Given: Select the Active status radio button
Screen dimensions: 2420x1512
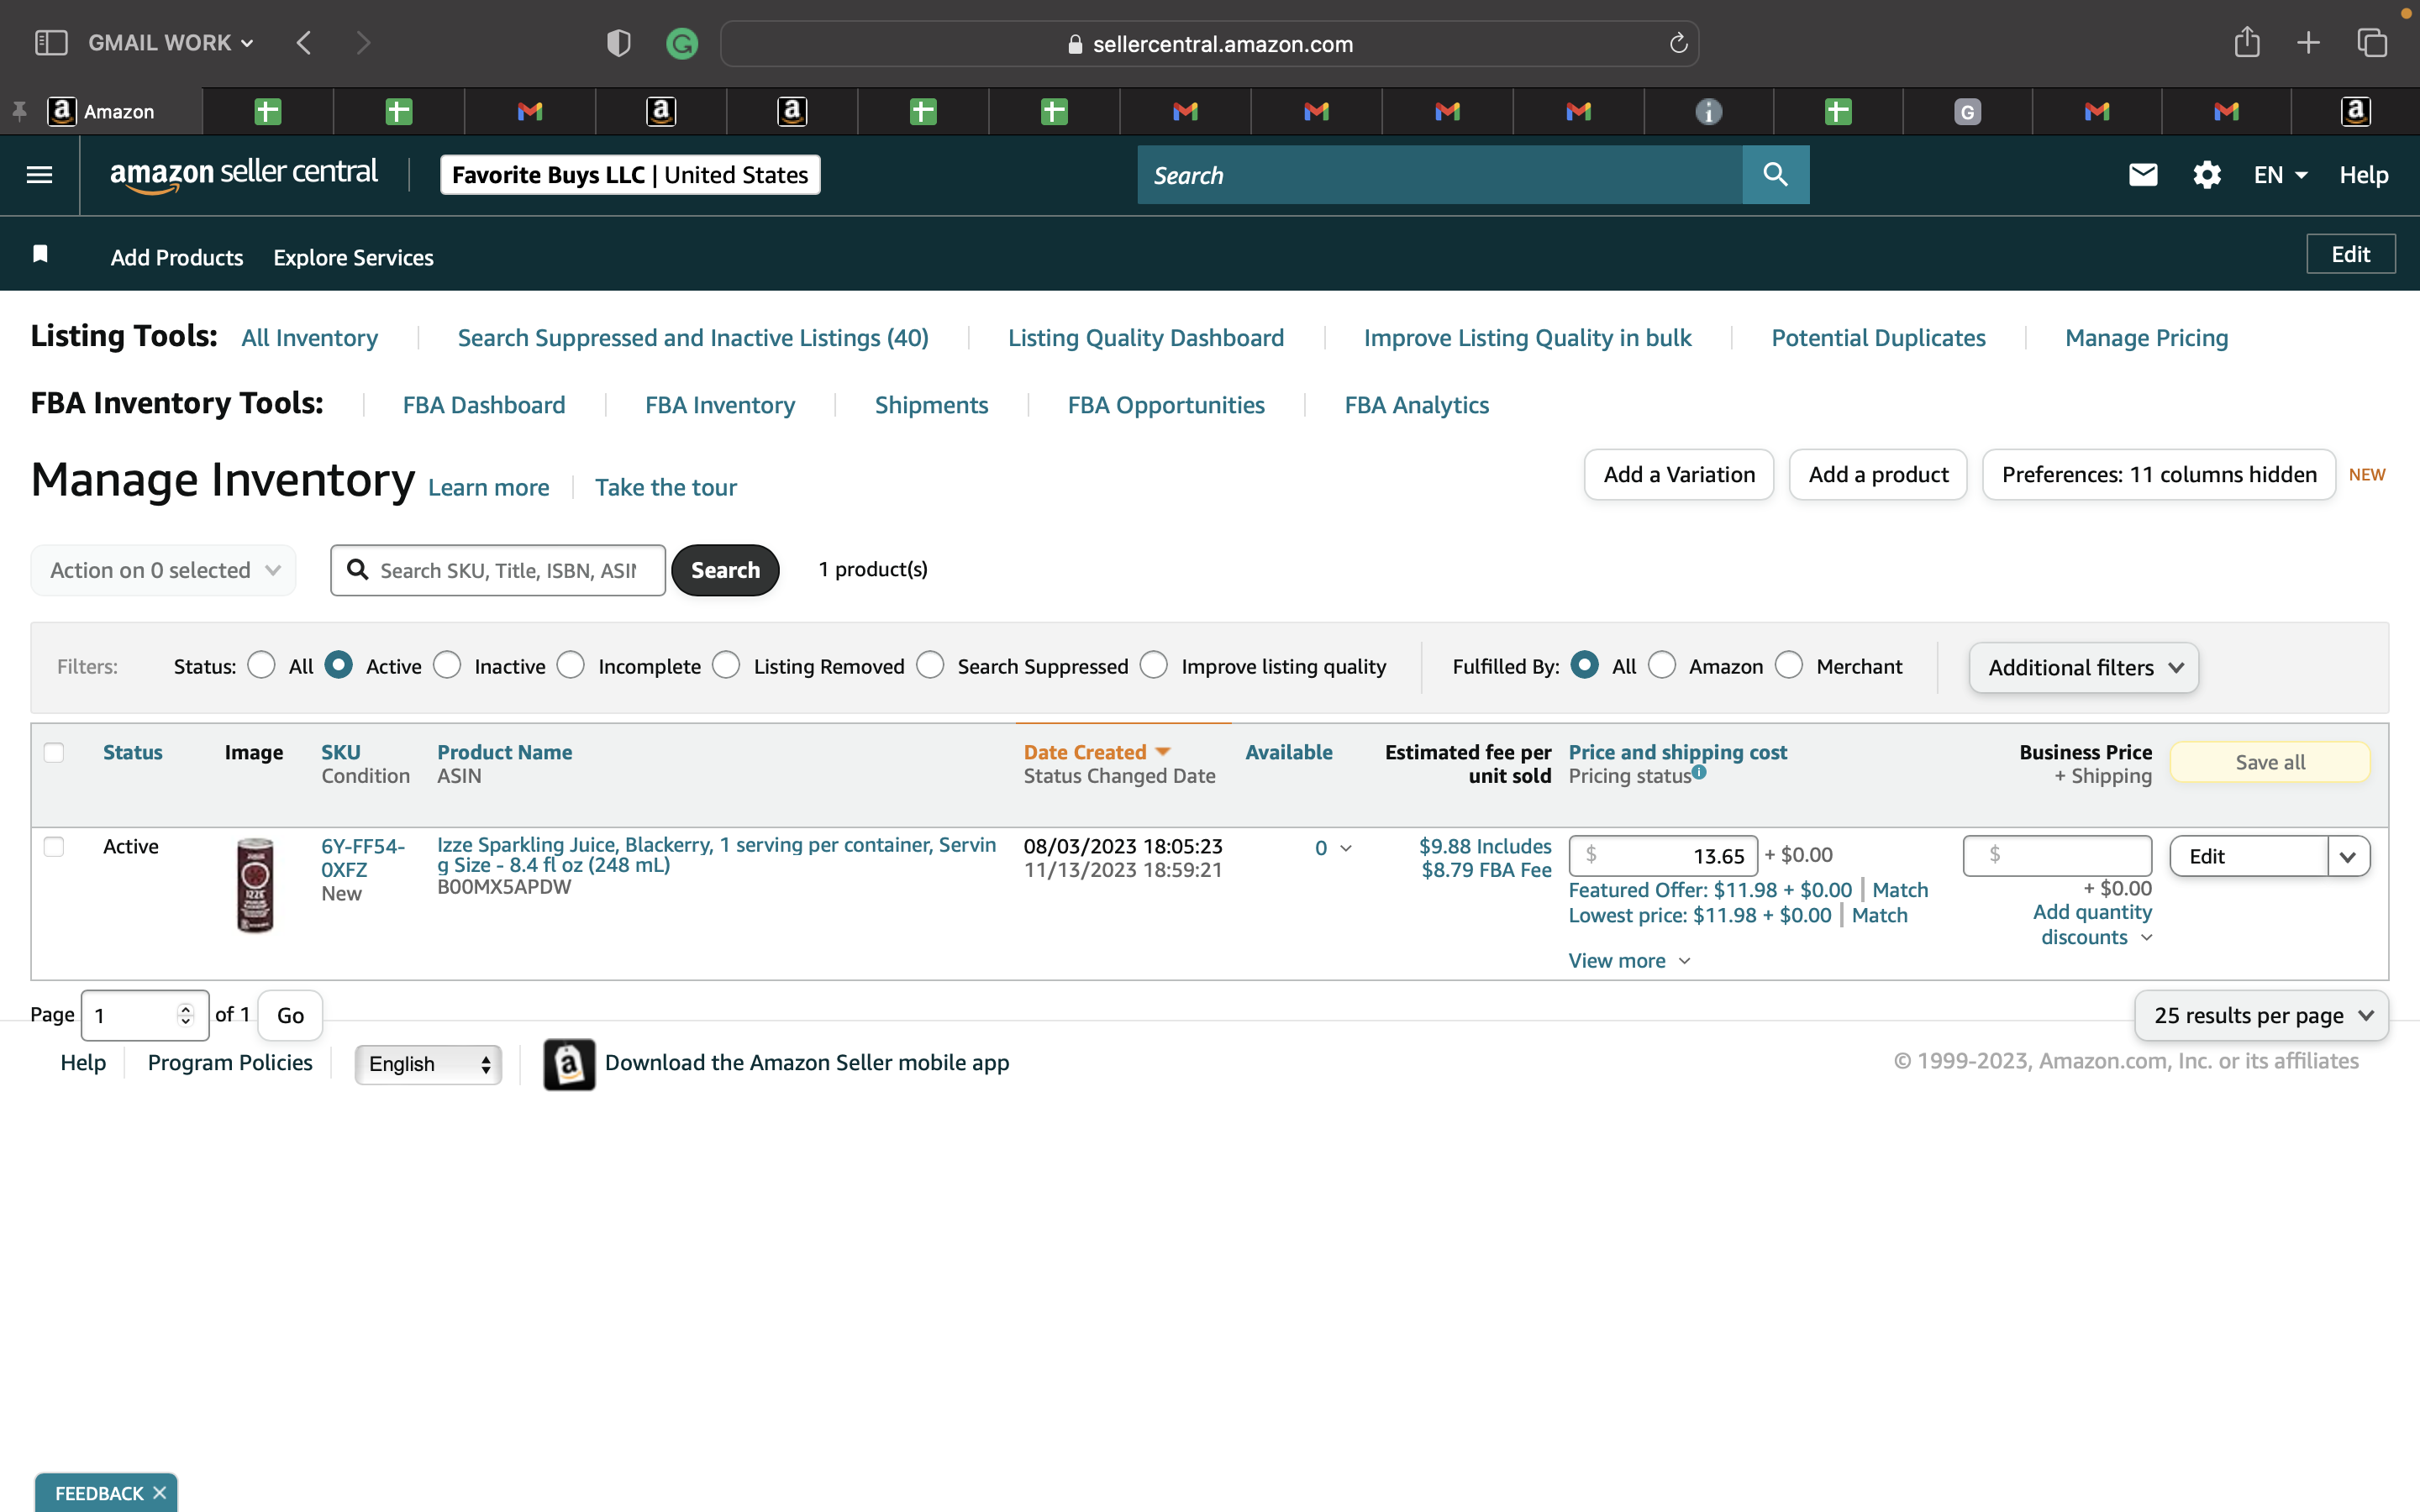Looking at the screenshot, I should (x=338, y=665).
